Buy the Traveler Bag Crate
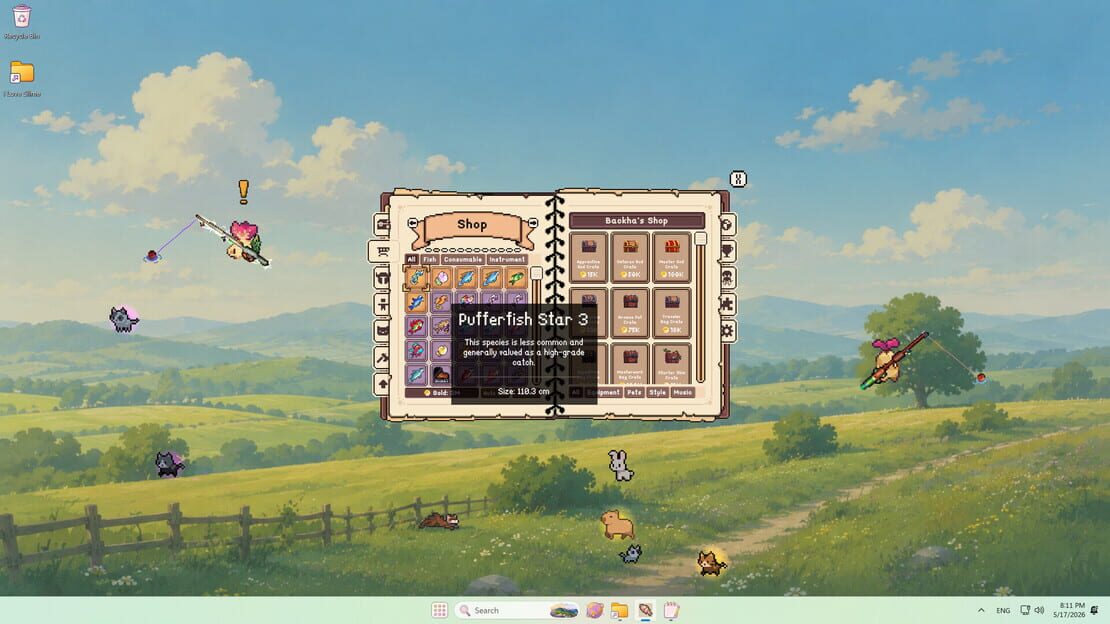 click(x=671, y=312)
